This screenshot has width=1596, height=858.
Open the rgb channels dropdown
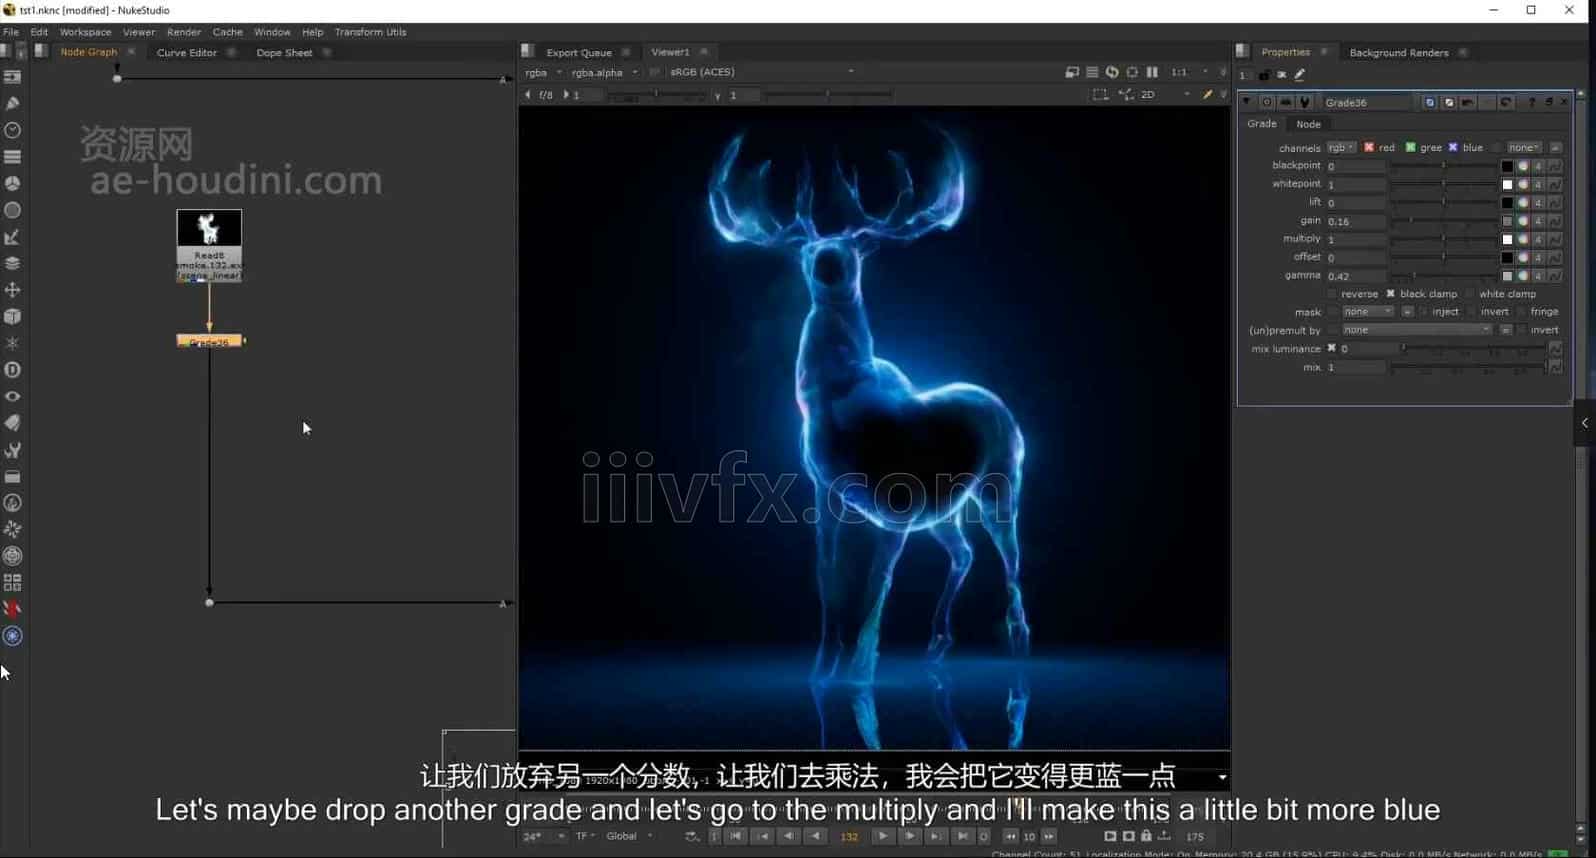(1341, 147)
